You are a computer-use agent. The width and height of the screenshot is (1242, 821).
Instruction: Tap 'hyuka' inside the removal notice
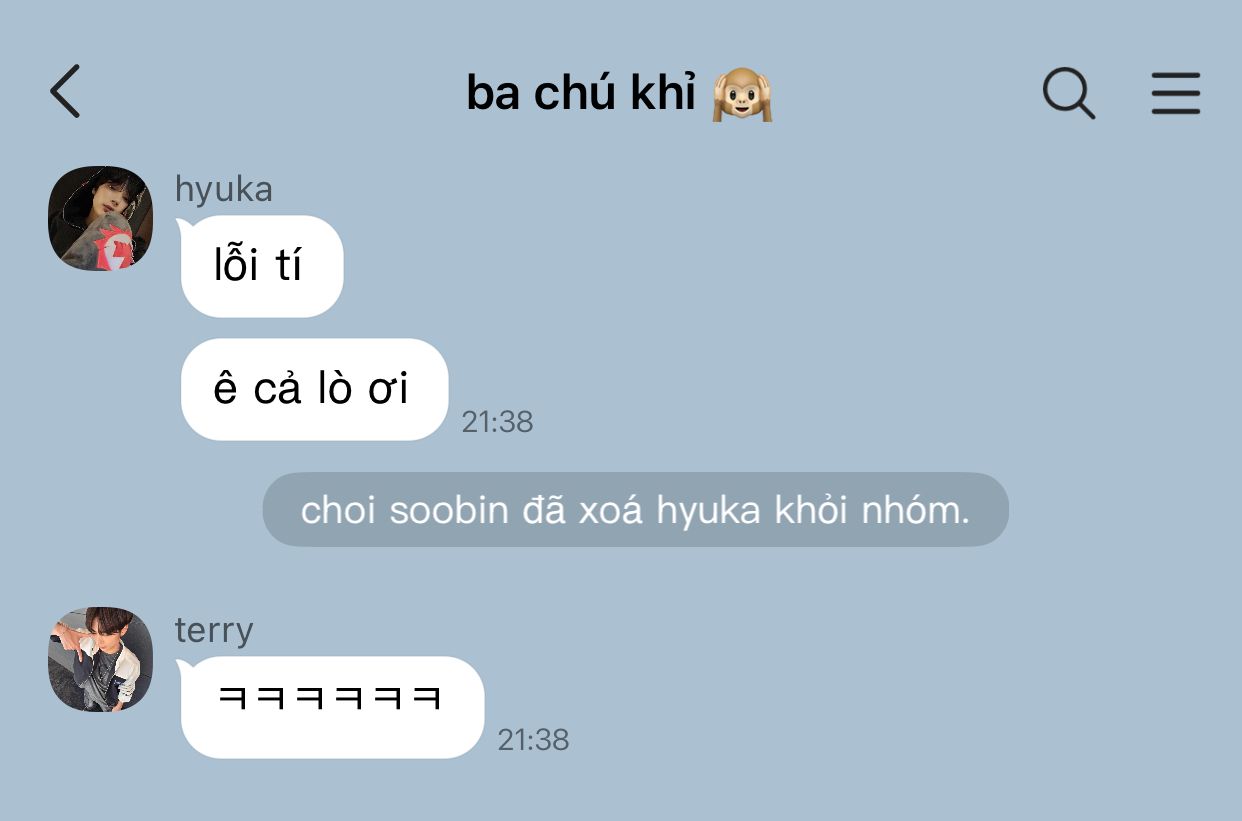click(711, 511)
